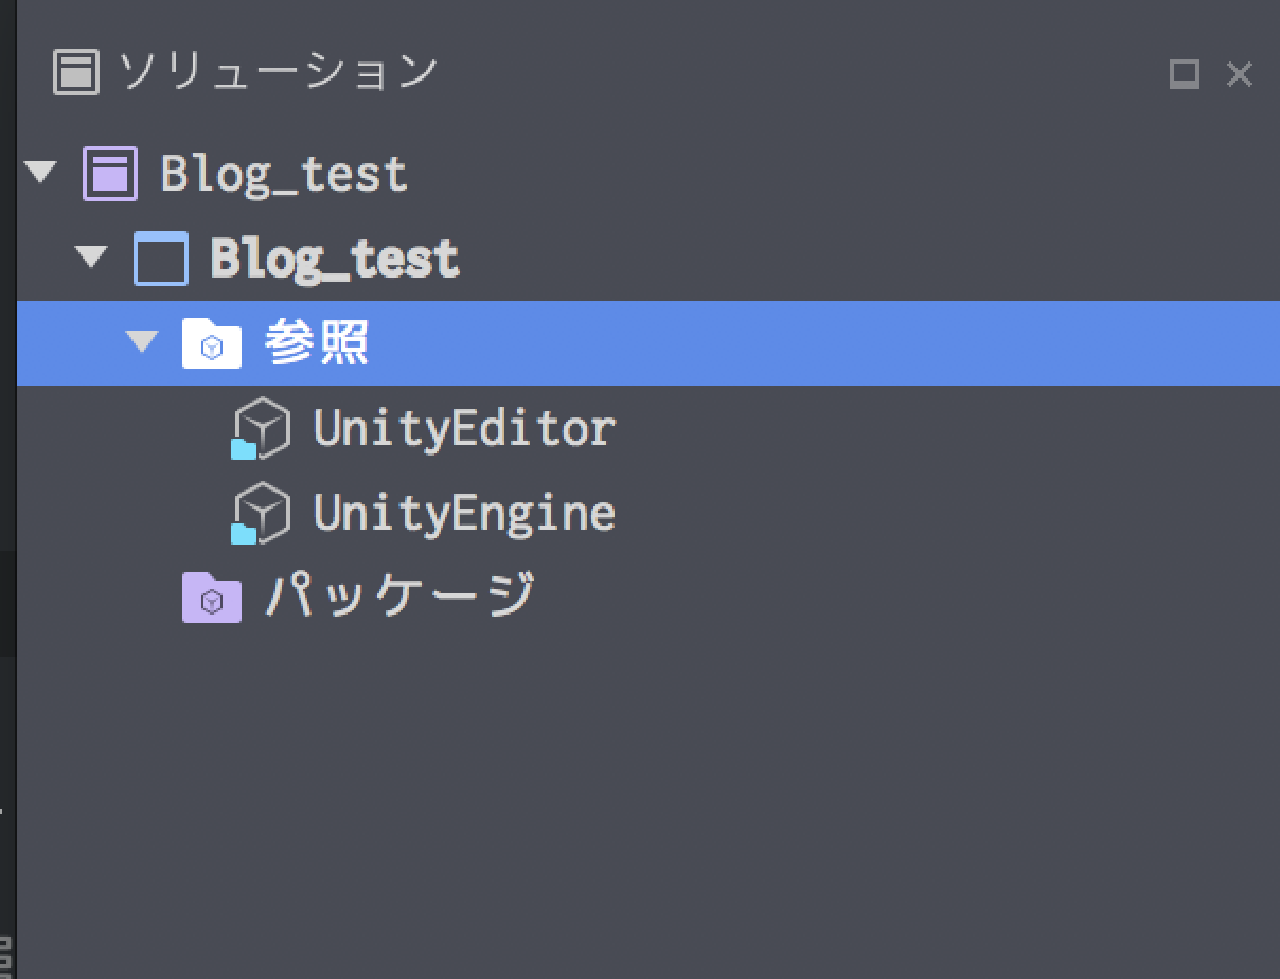Click the Blog_test solution icon
The image size is (1280, 979).
[x=110, y=173]
